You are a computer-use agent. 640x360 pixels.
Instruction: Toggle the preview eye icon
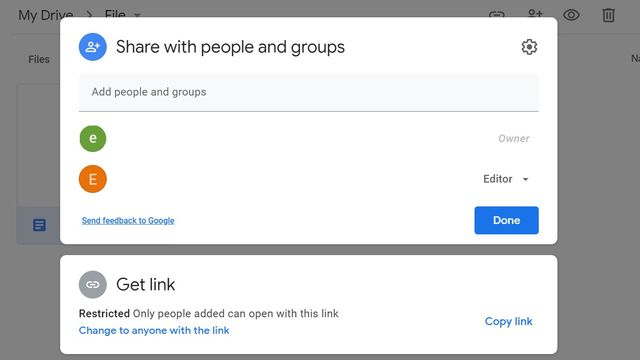click(x=571, y=15)
